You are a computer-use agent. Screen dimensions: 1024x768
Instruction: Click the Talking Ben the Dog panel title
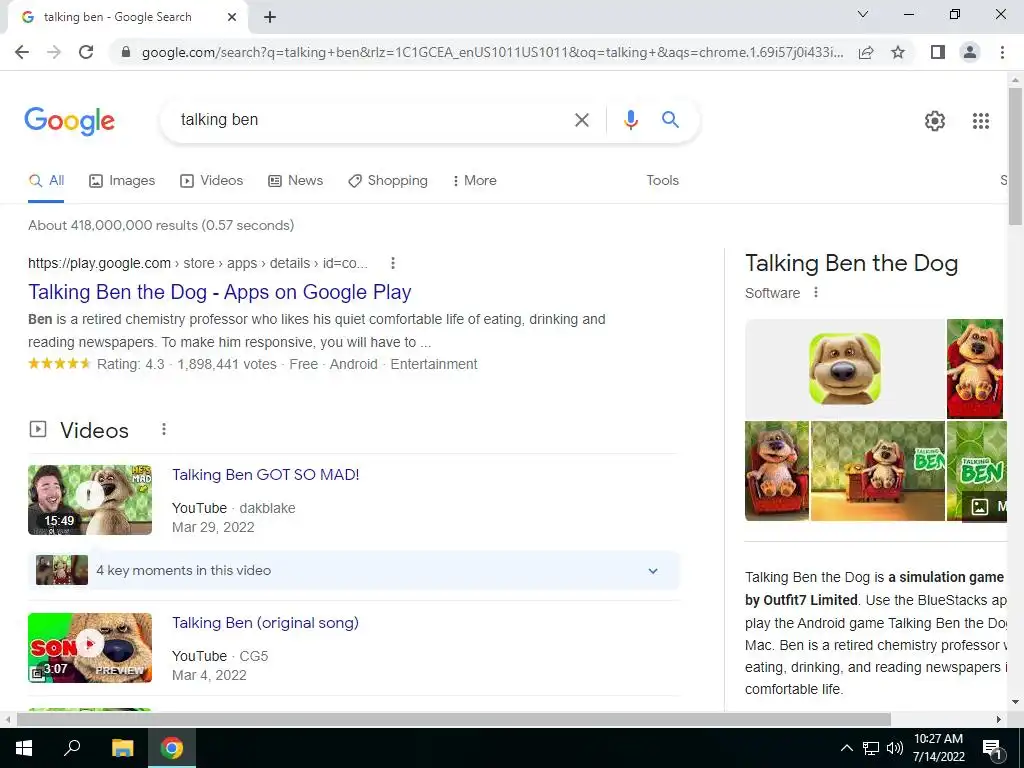(851, 263)
